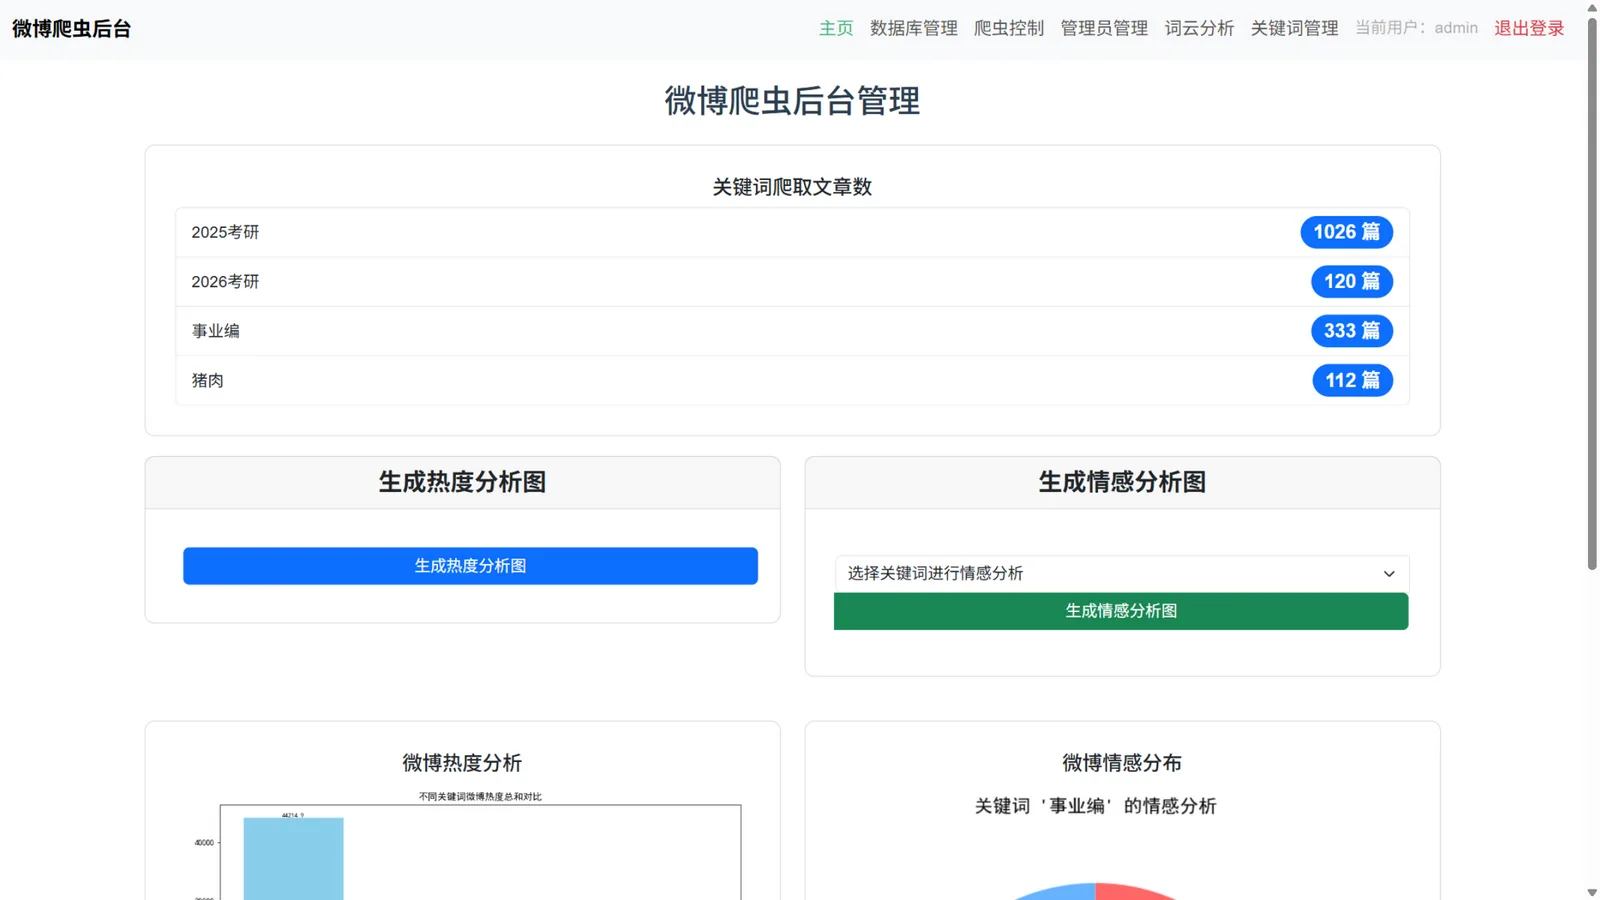
Task: Open 数据库管理 in the navigation bar
Action: point(914,28)
